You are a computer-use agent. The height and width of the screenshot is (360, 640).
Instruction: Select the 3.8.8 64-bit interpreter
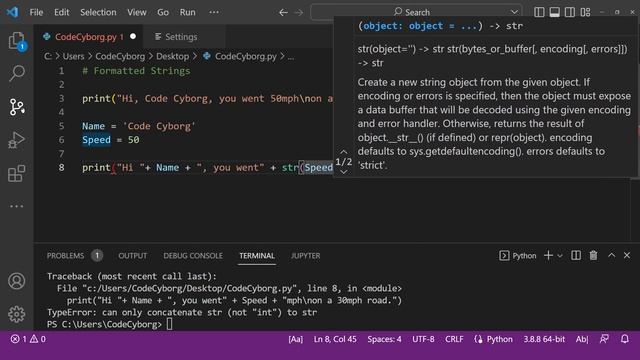(544, 339)
